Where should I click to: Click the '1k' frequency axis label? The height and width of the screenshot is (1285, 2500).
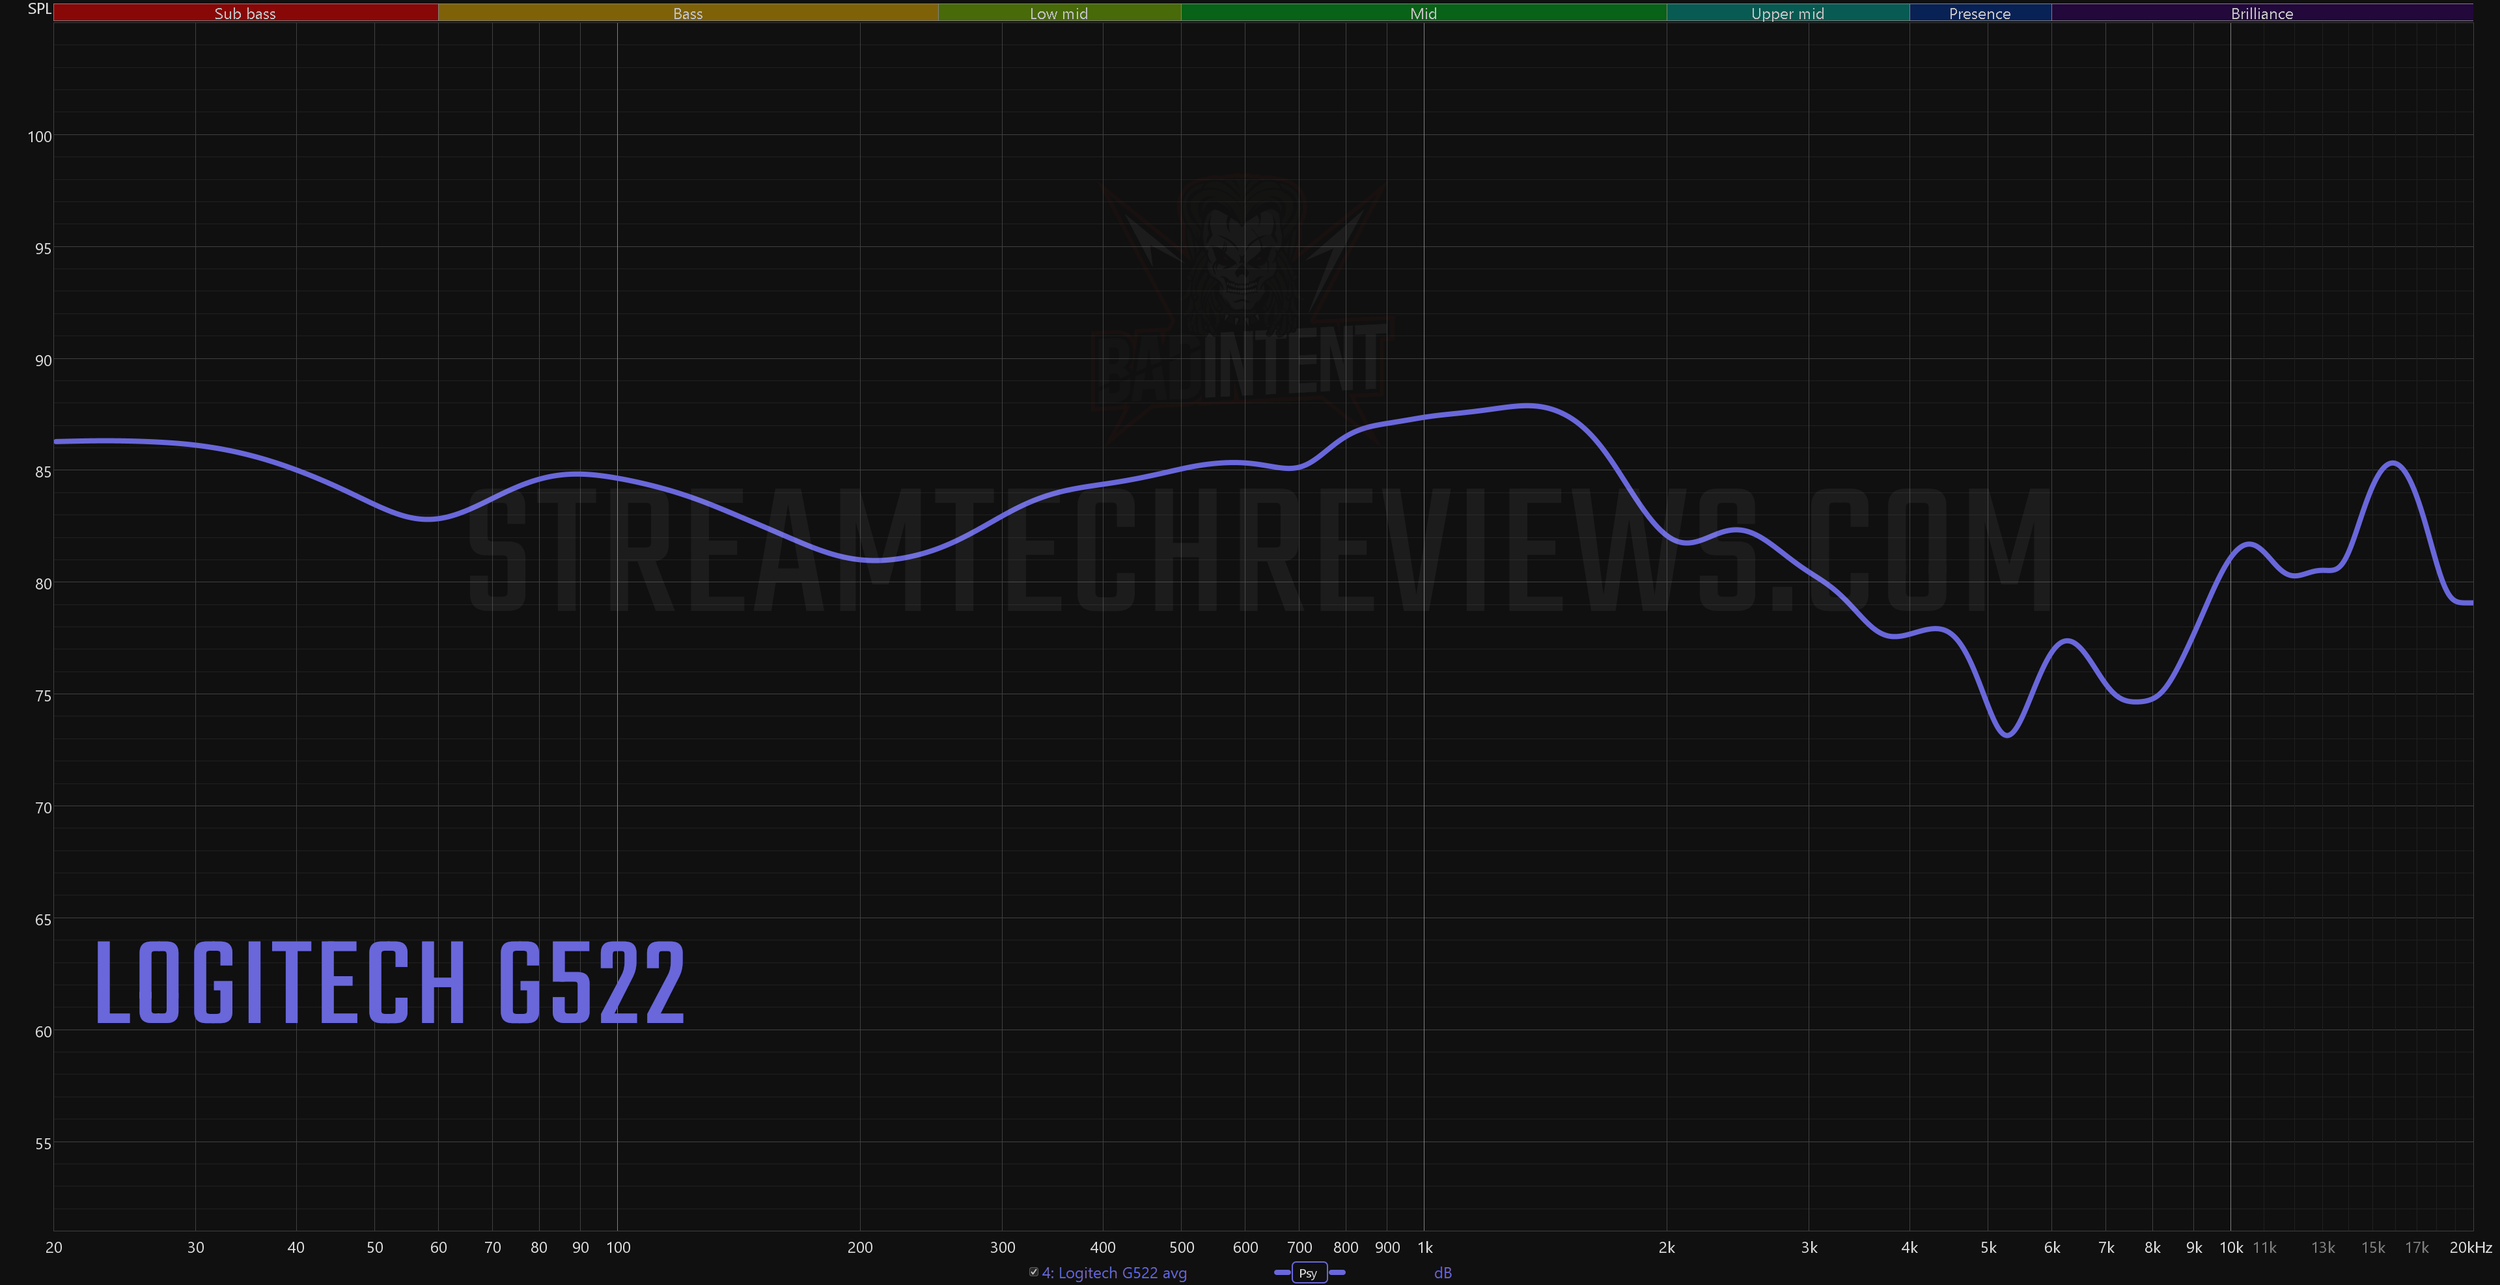pyautogui.click(x=1425, y=1248)
